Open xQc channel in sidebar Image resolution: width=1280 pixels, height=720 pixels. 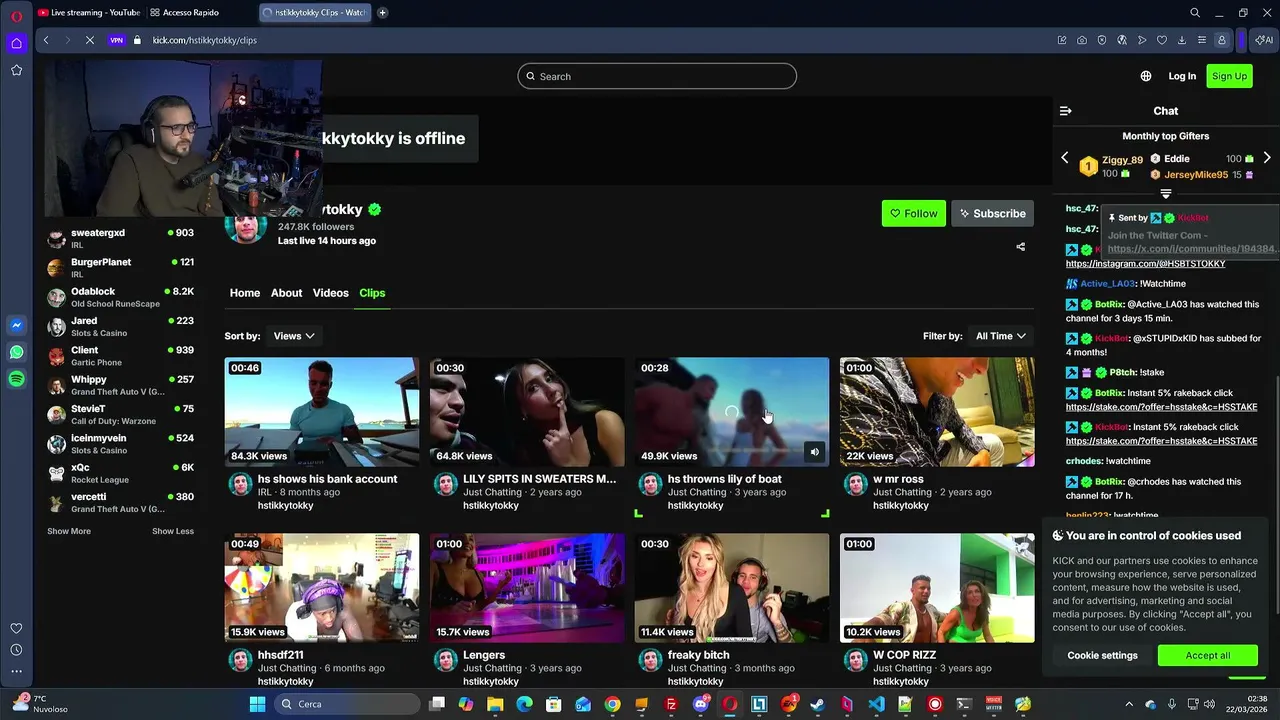pyautogui.click(x=120, y=474)
